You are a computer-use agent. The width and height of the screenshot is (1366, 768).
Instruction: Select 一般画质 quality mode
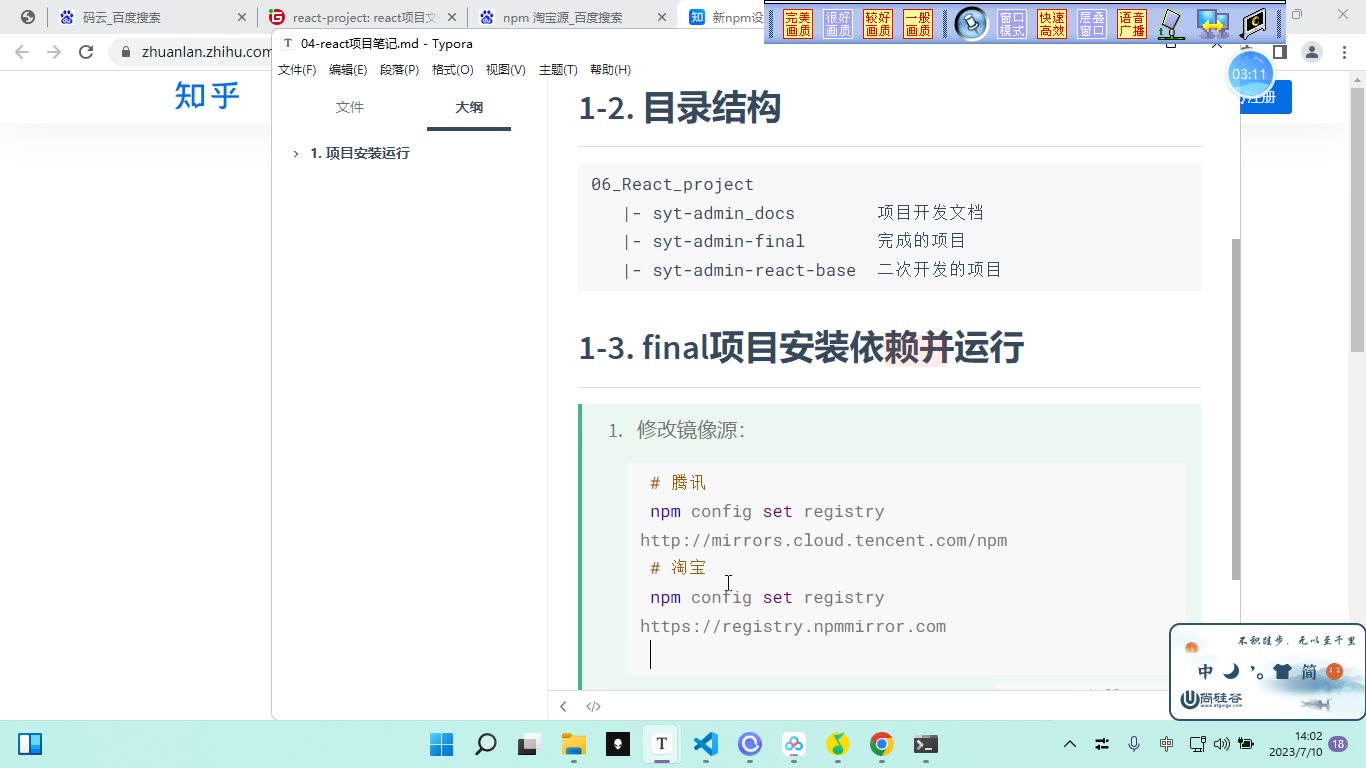(x=918, y=24)
